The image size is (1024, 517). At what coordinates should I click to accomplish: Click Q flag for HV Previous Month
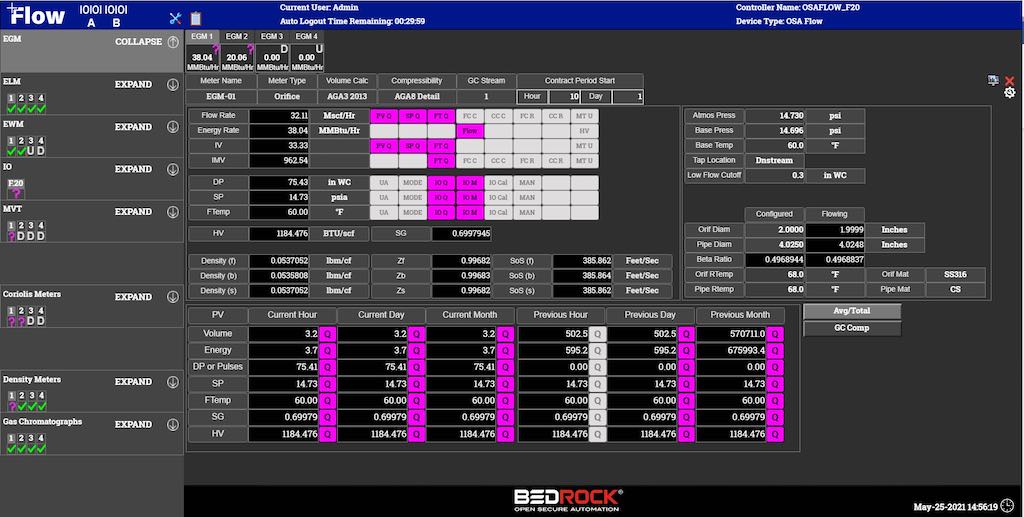click(x=775, y=434)
